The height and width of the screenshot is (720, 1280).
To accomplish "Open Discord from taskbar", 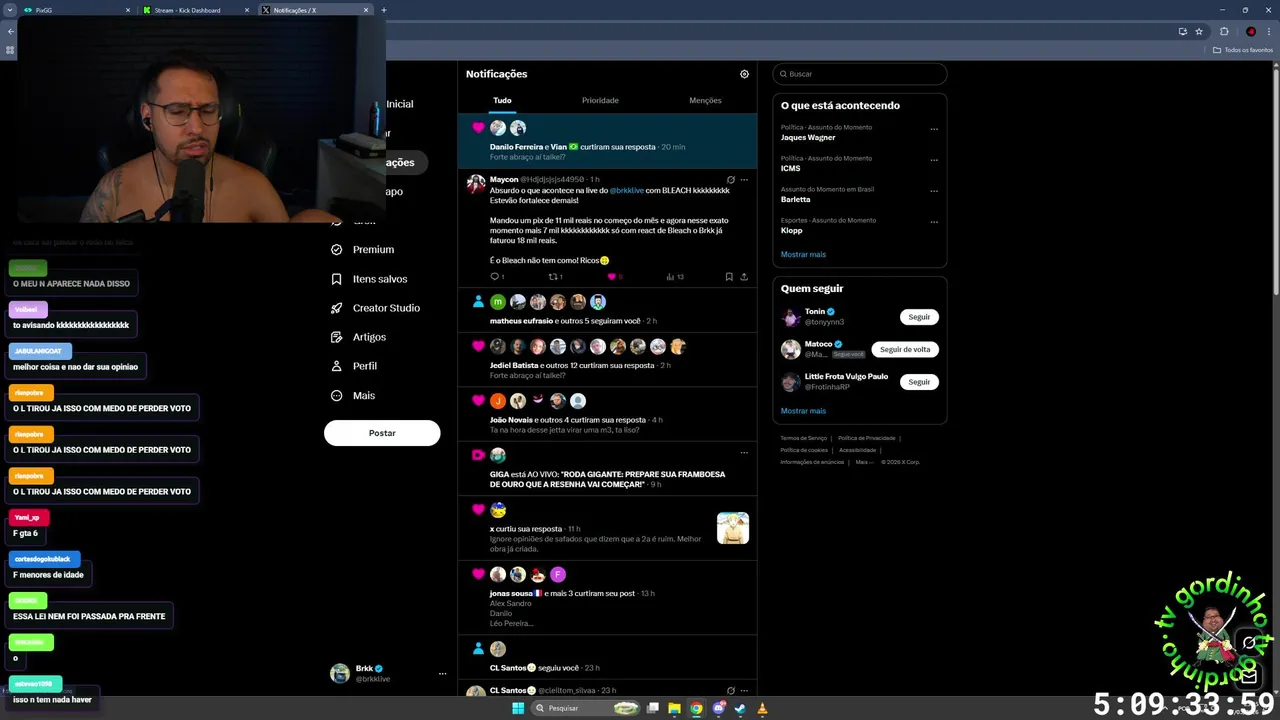I will [718, 708].
